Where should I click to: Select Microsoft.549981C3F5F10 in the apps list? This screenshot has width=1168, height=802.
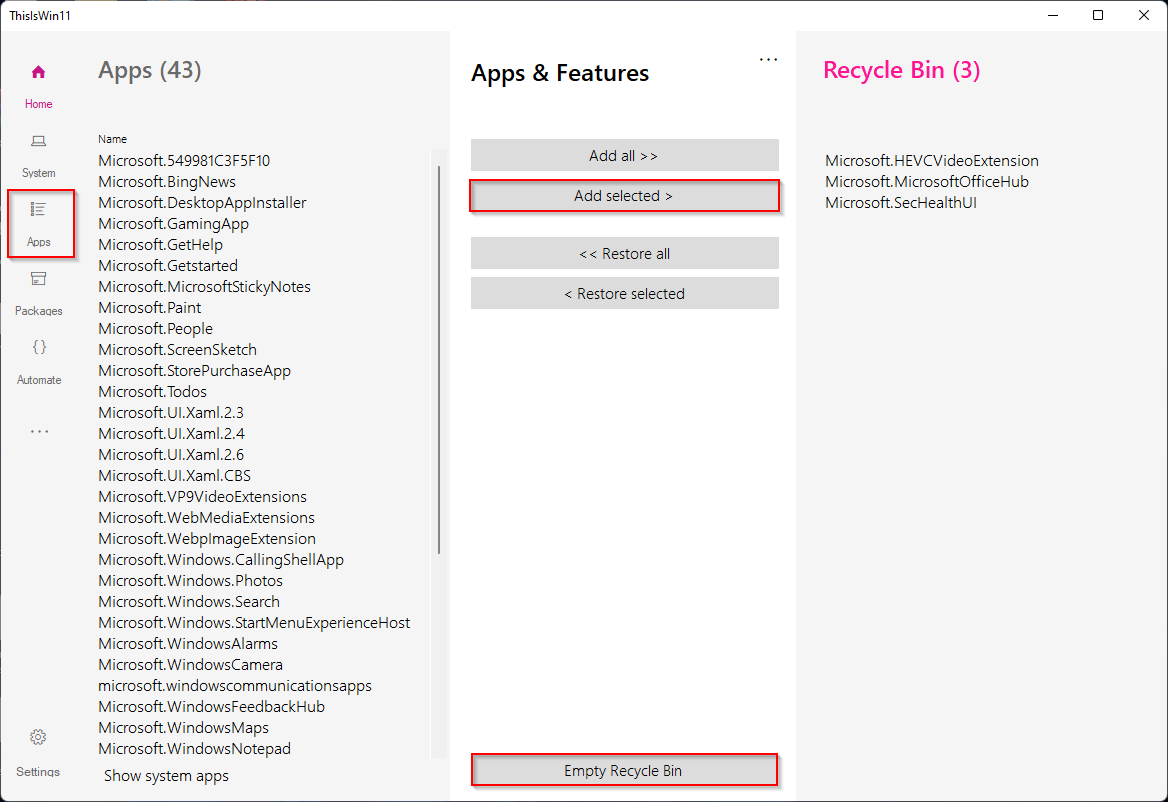(184, 161)
